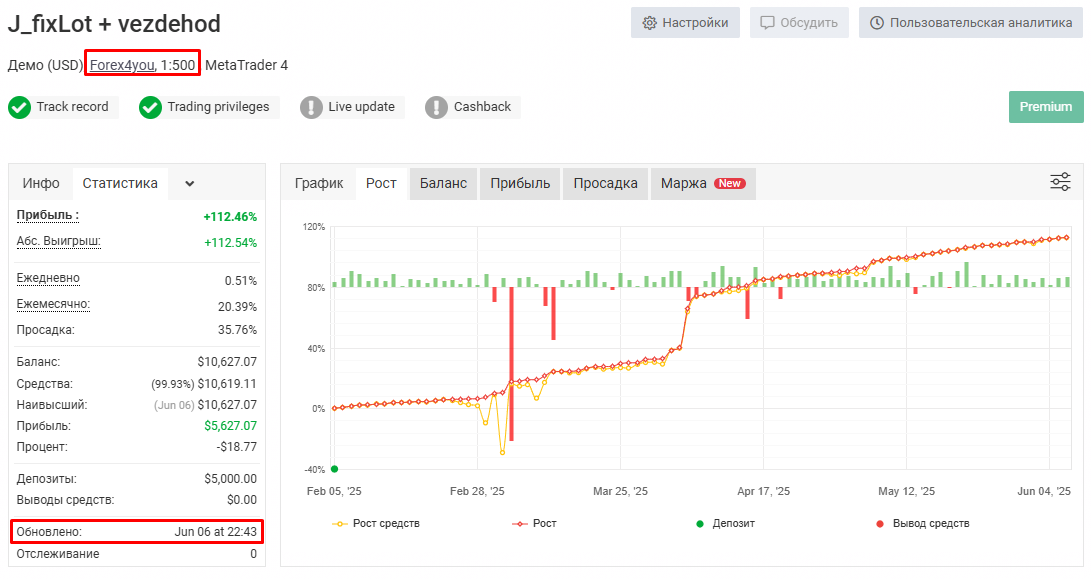
Task: Open the Прибыль chart tab
Action: click(520, 183)
